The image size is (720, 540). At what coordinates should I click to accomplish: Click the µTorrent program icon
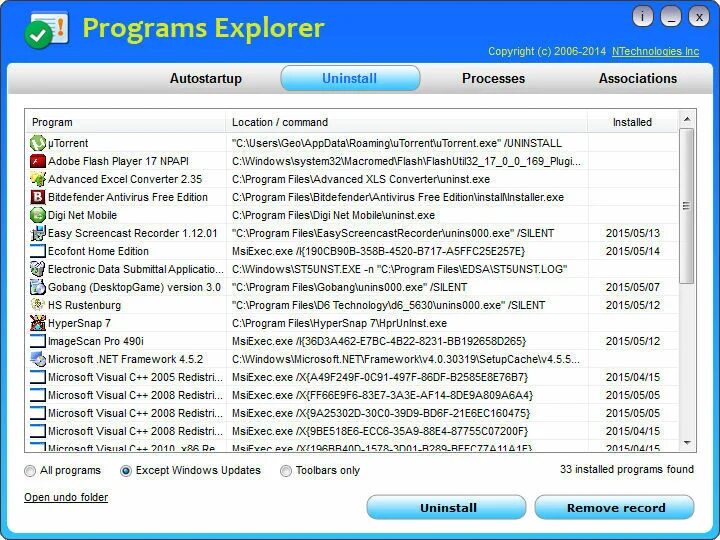[38, 143]
